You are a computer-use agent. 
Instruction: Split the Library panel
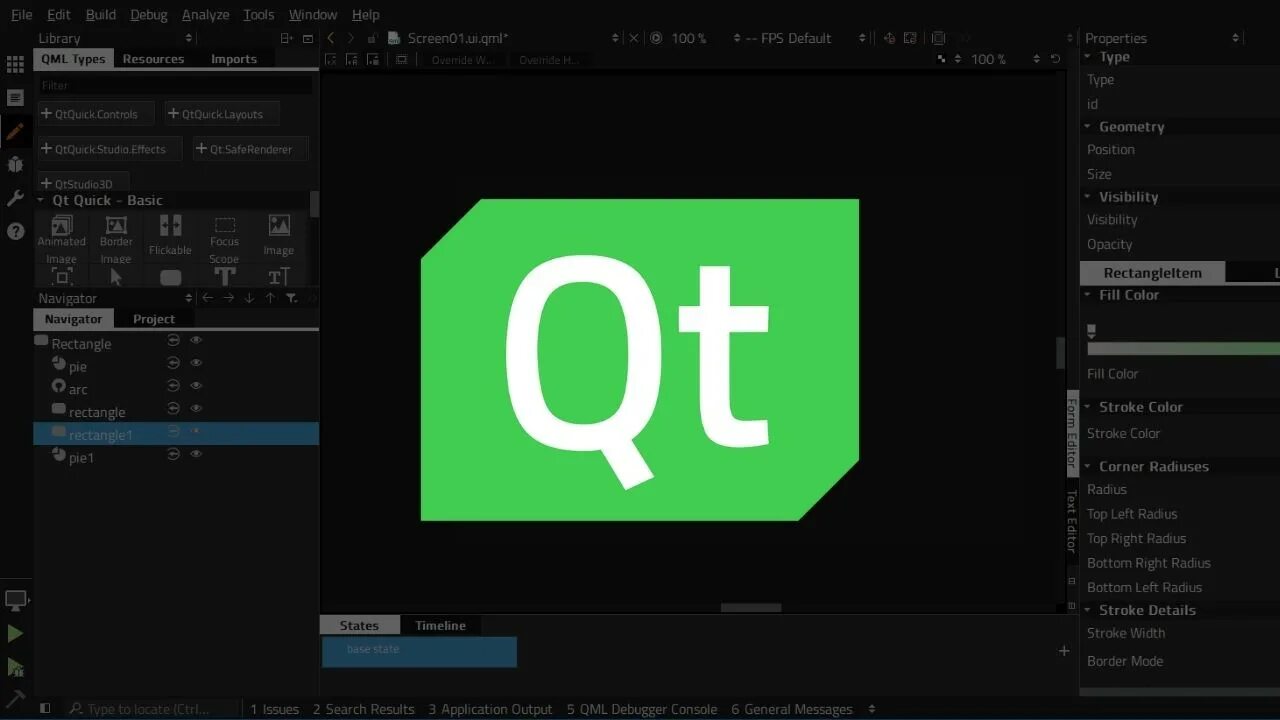tap(286, 38)
